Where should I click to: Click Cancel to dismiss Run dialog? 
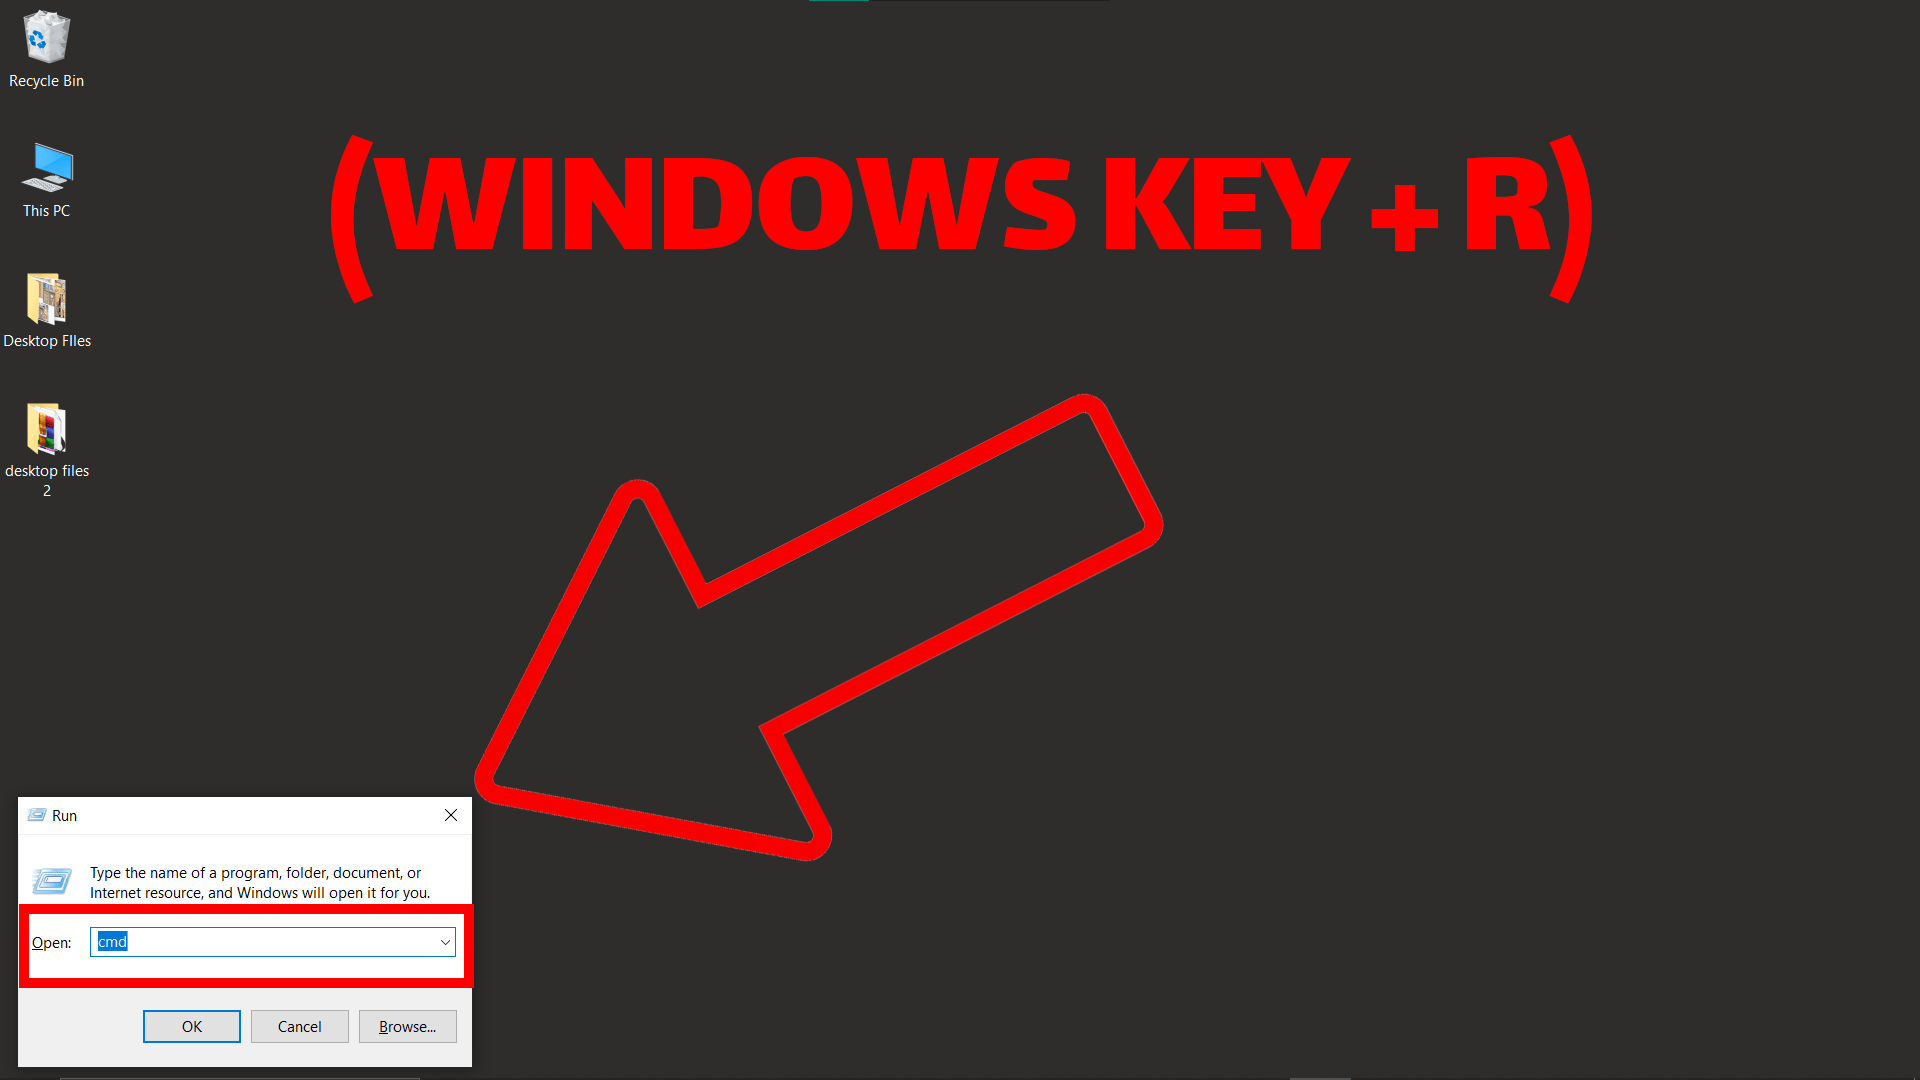[297, 1026]
